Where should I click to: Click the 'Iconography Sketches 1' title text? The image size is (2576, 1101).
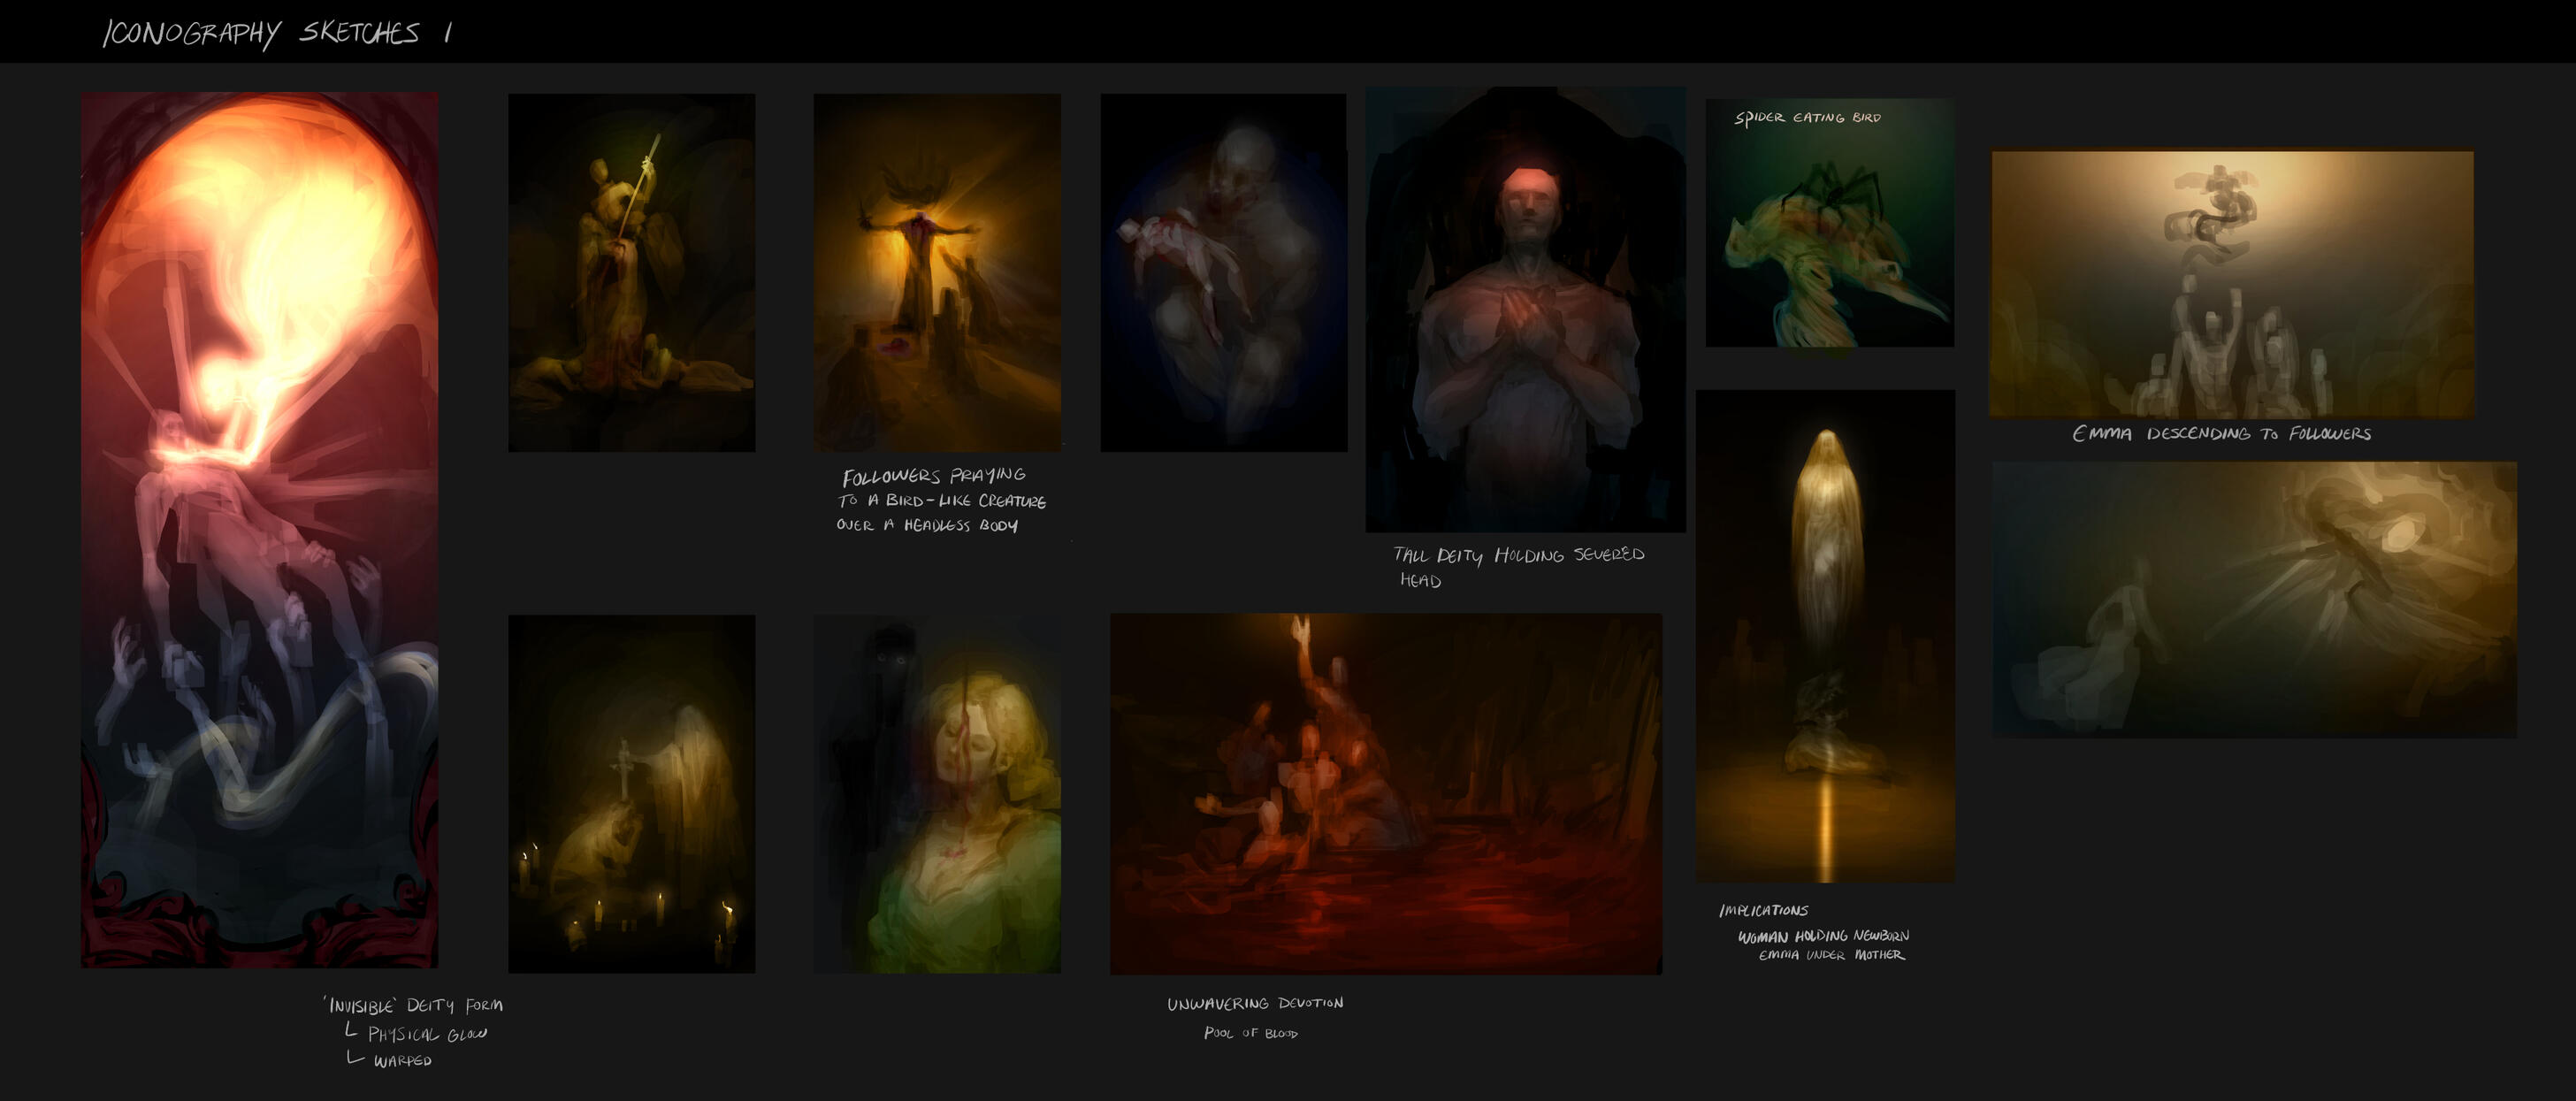pos(277,33)
